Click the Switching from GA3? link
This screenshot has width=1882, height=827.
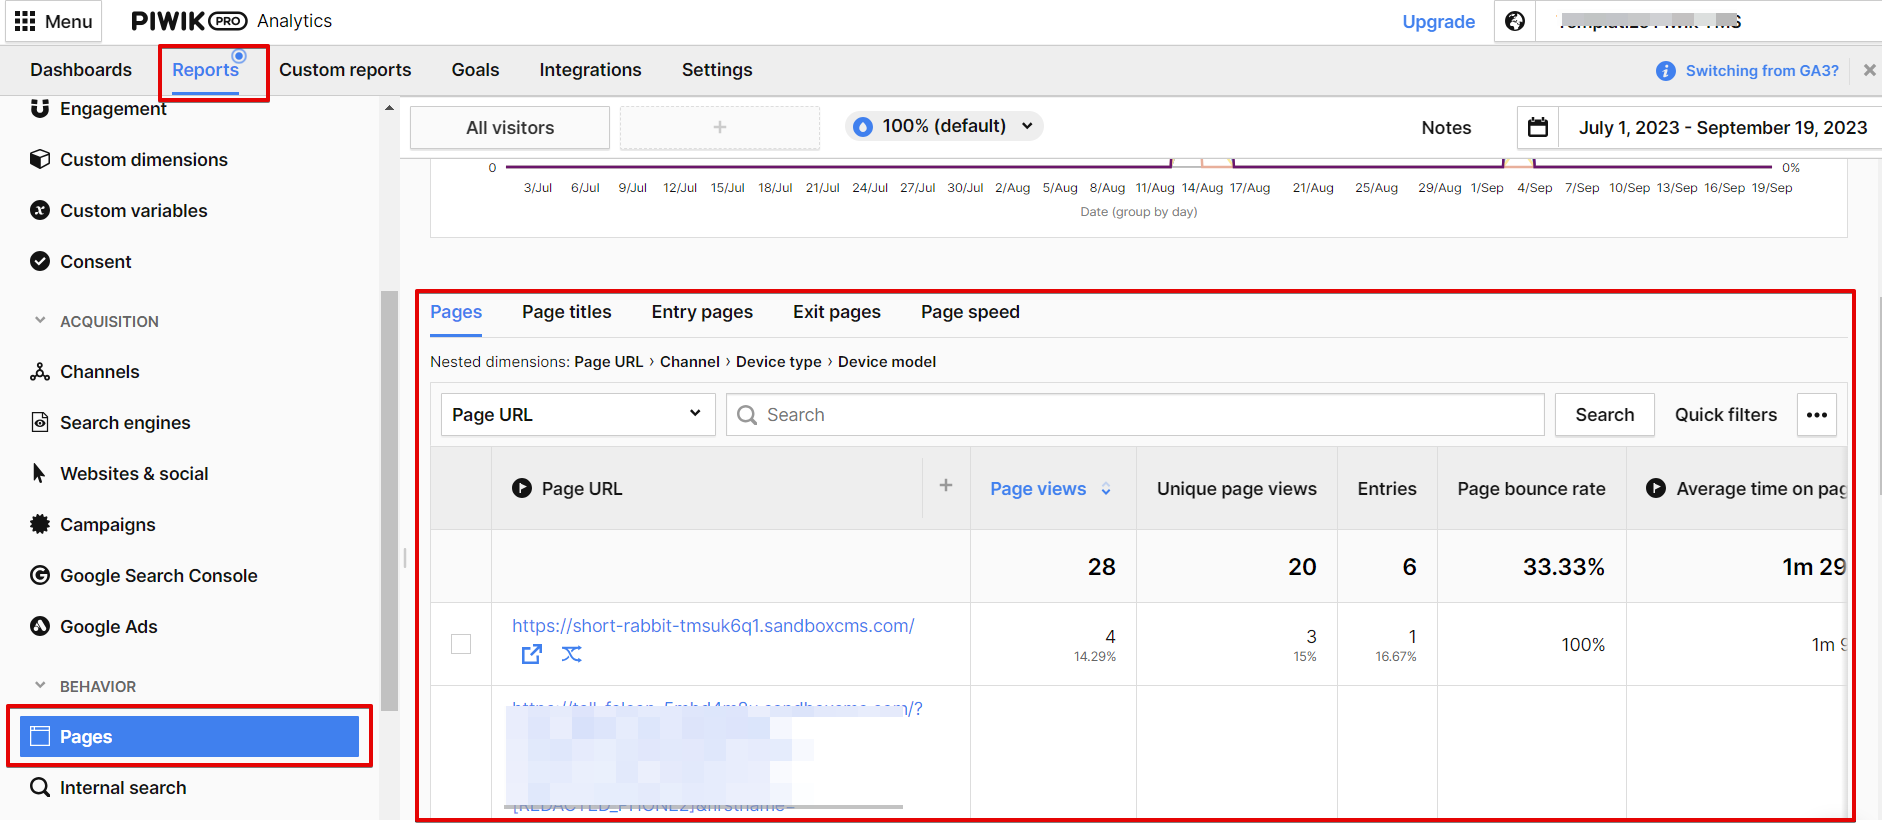[x=1762, y=71]
